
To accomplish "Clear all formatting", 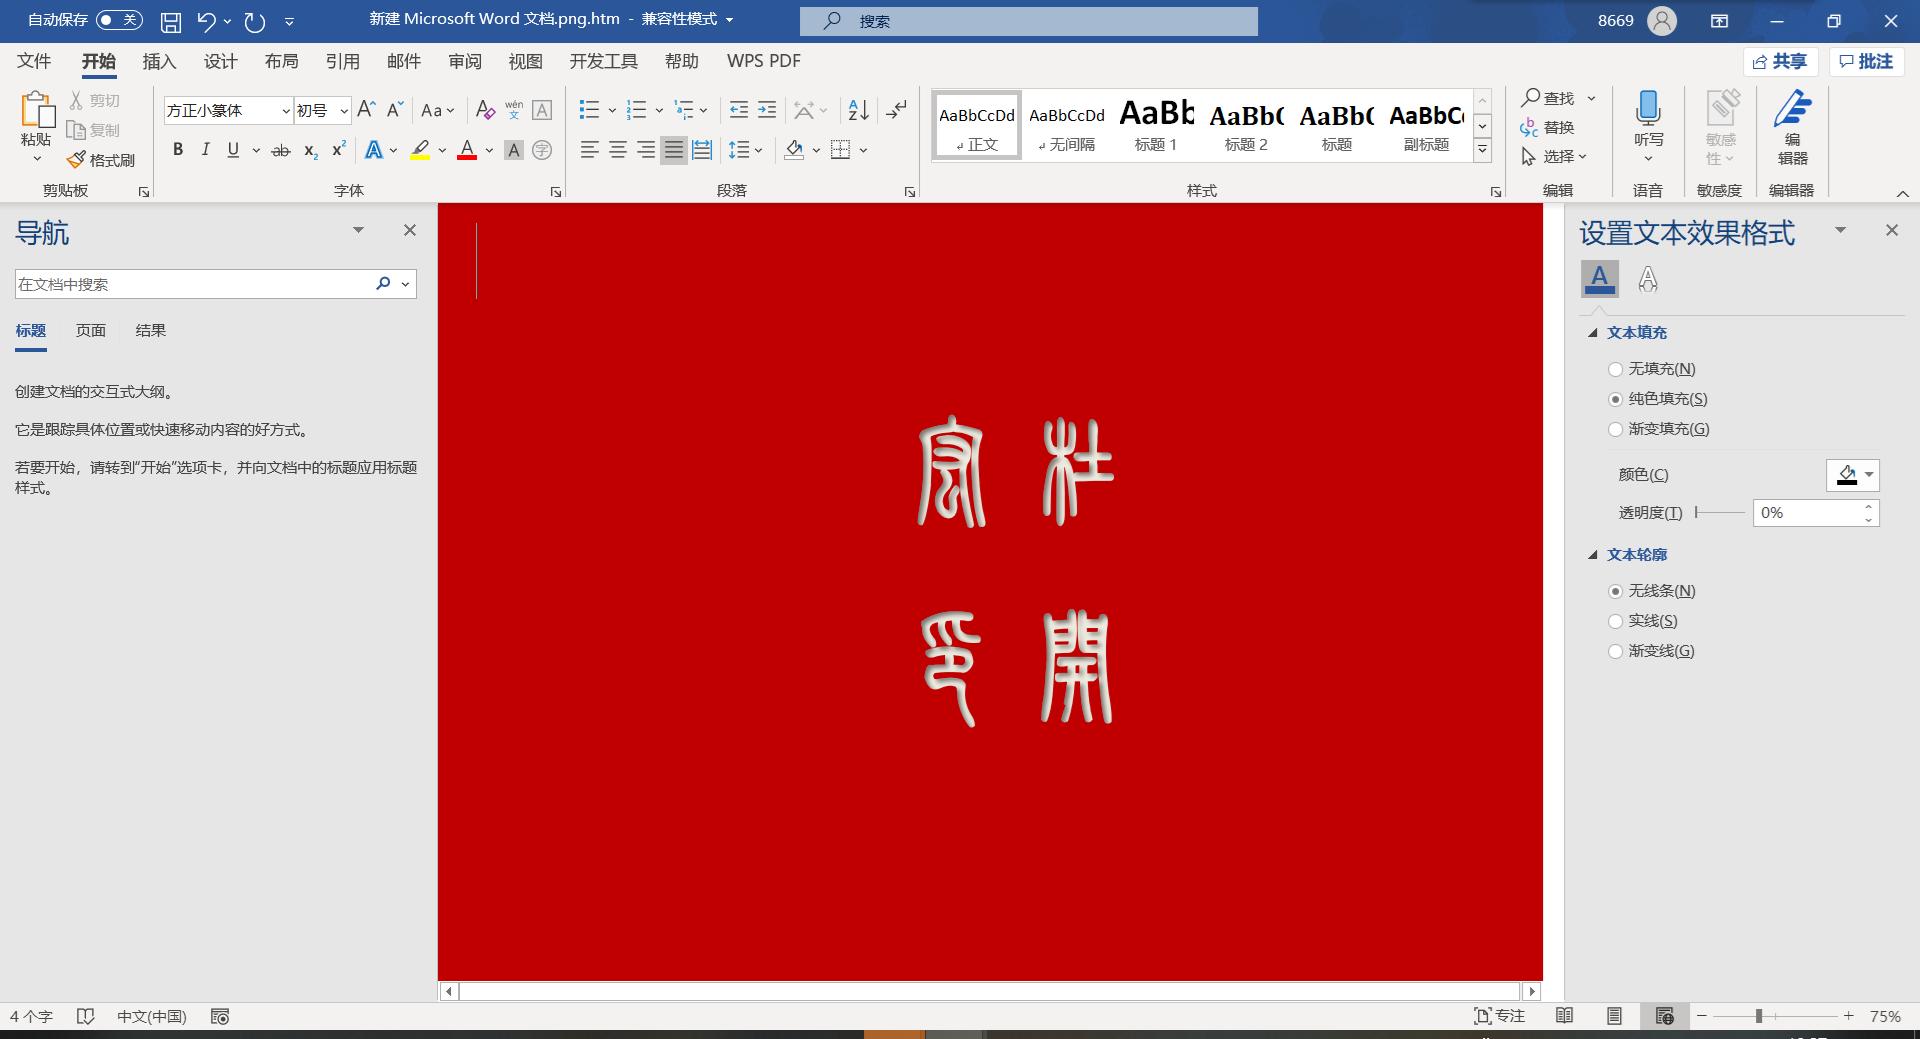I will click(x=485, y=110).
